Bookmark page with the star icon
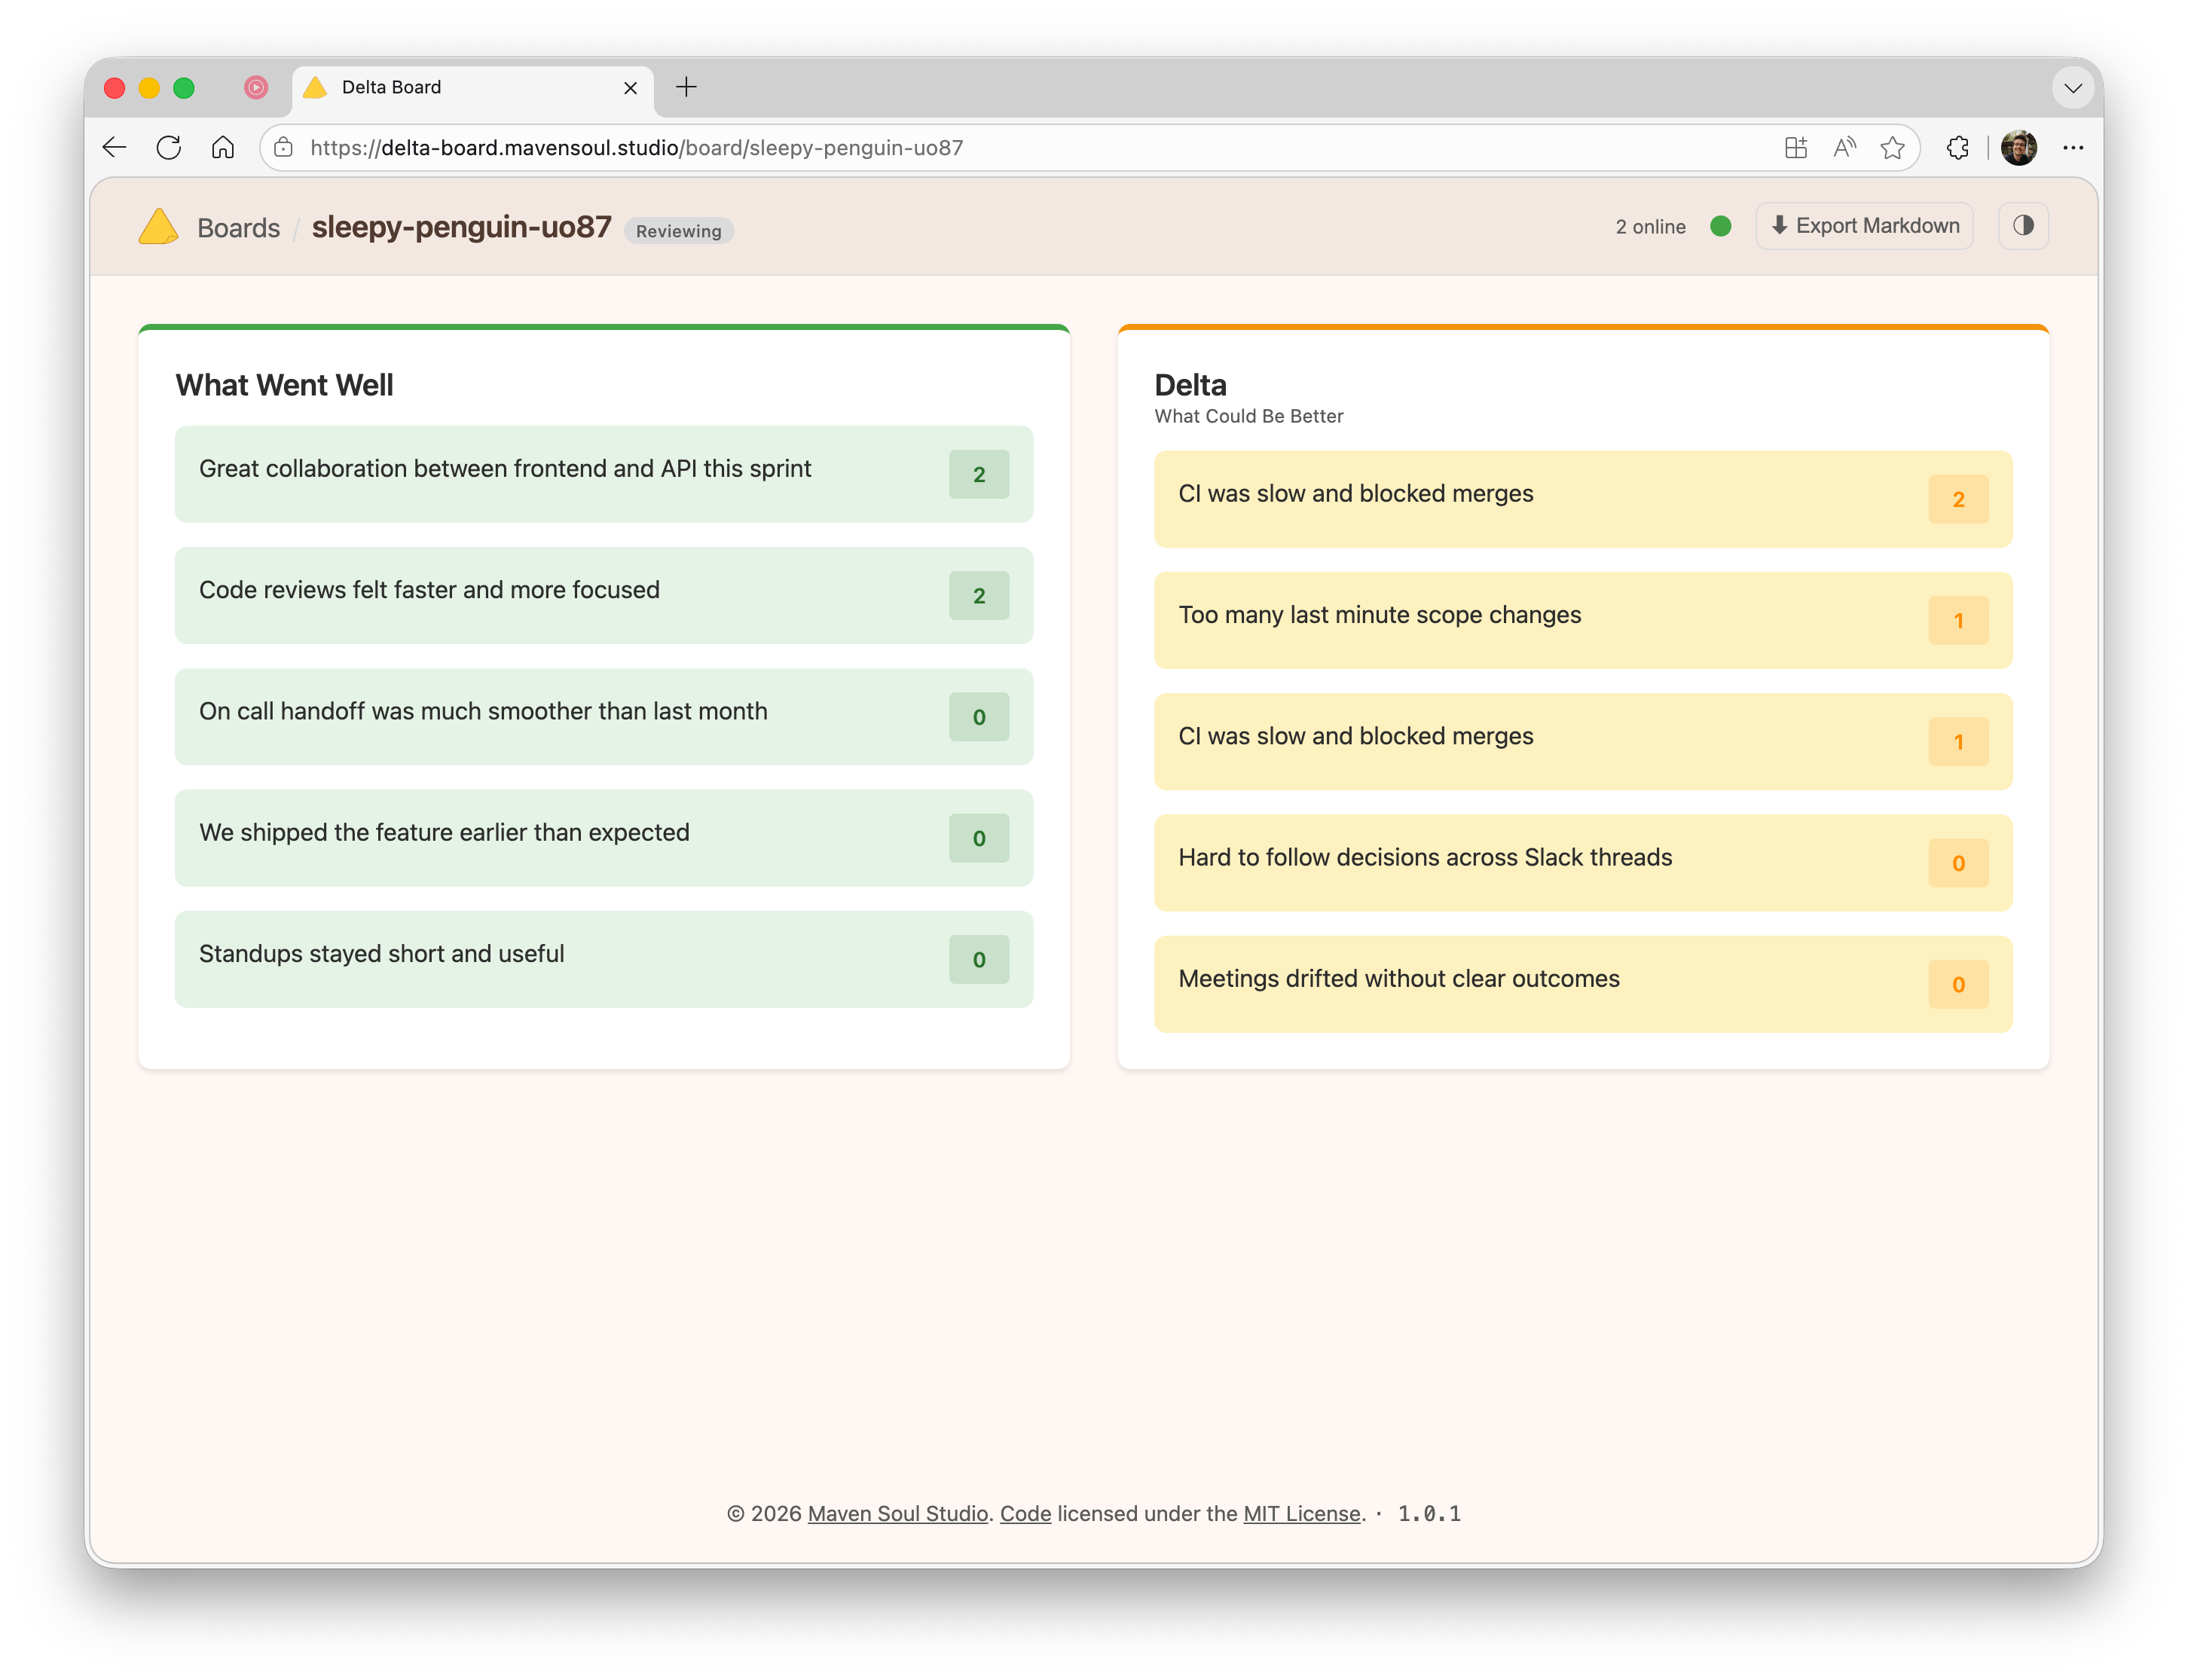Viewport: 2188px width, 1680px height. [1892, 148]
